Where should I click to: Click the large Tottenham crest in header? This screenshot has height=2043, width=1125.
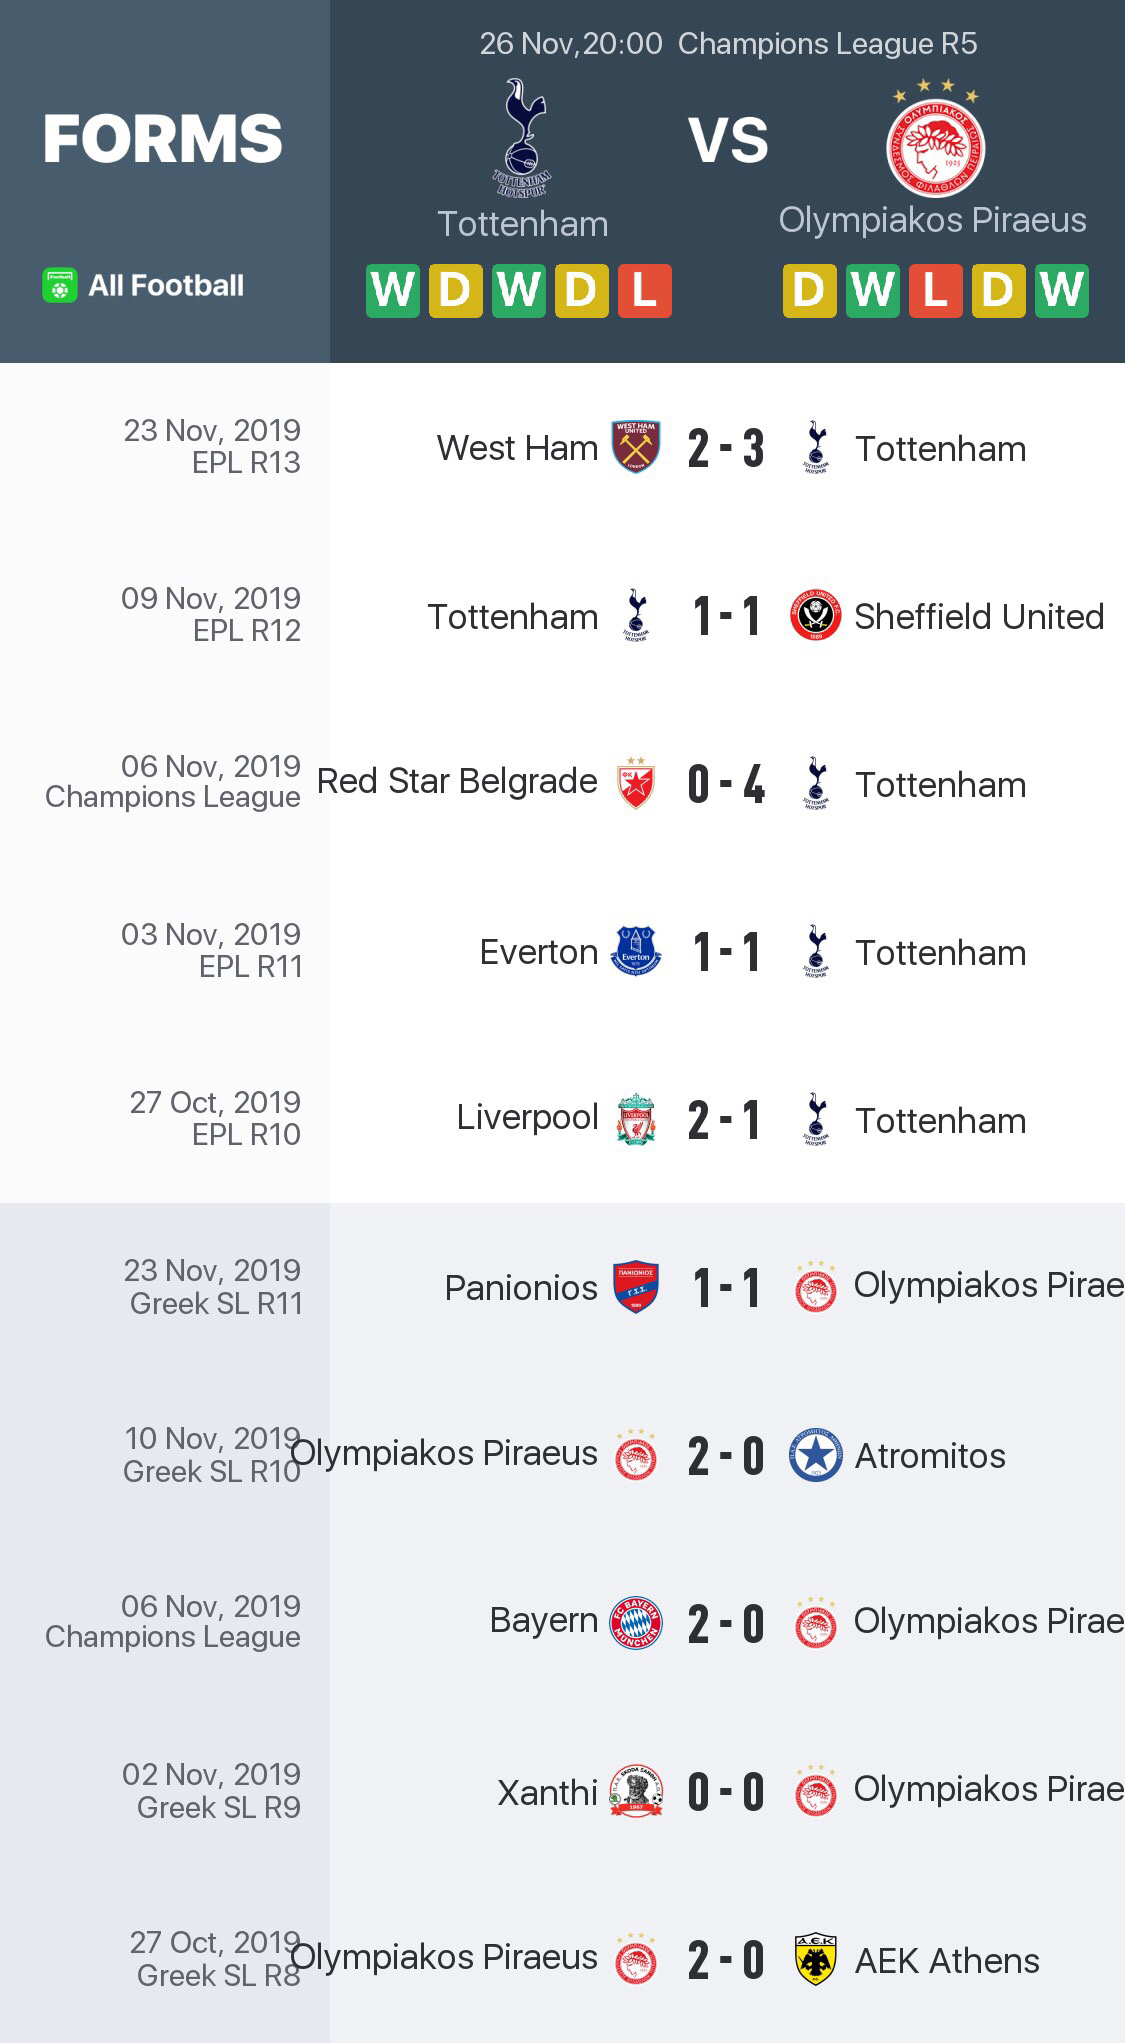(x=522, y=138)
